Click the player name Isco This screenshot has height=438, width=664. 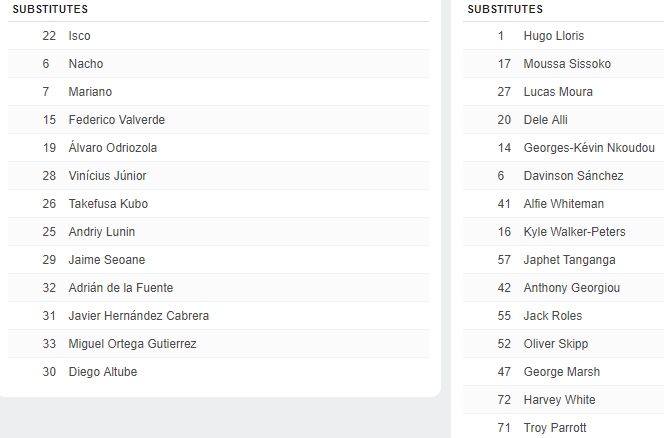coord(79,36)
